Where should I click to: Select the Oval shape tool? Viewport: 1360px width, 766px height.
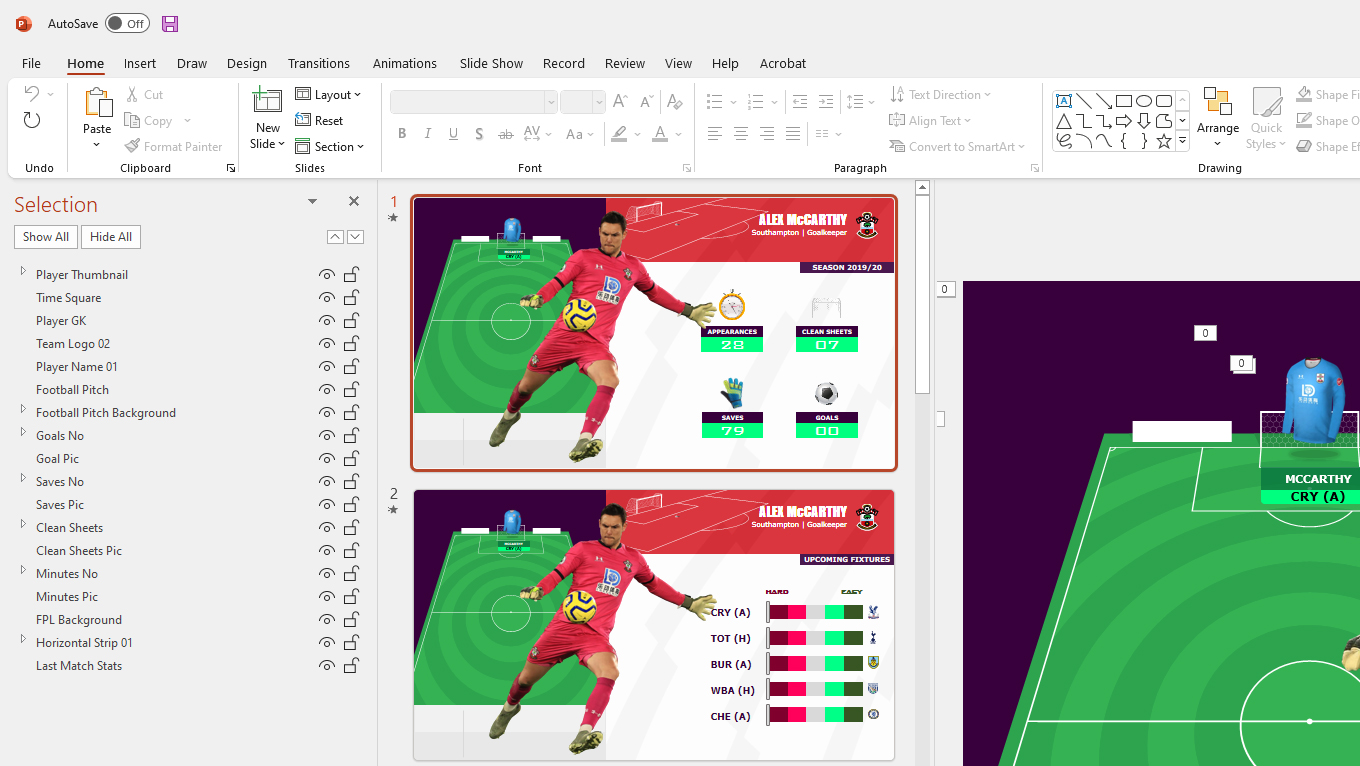pyautogui.click(x=1144, y=100)
